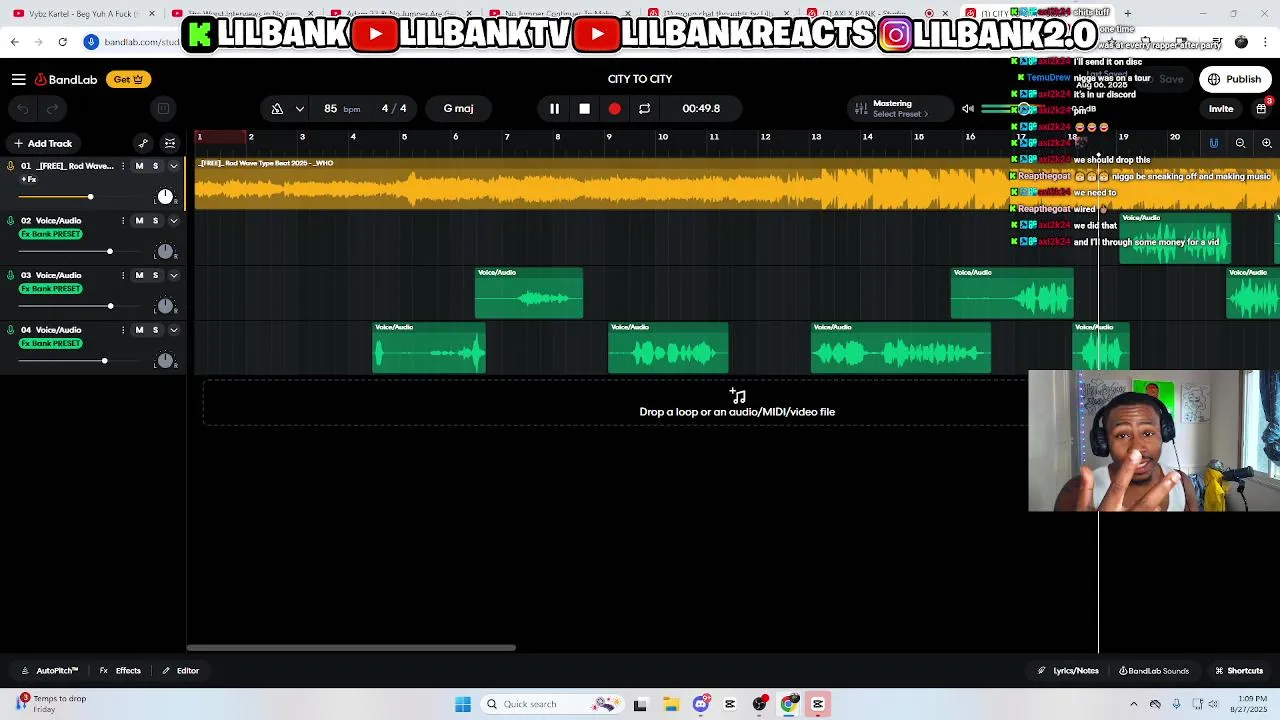Solo track 02 Voice/Audio
Viewport: 1280px width, 720px height.
(x=155, y=221)
